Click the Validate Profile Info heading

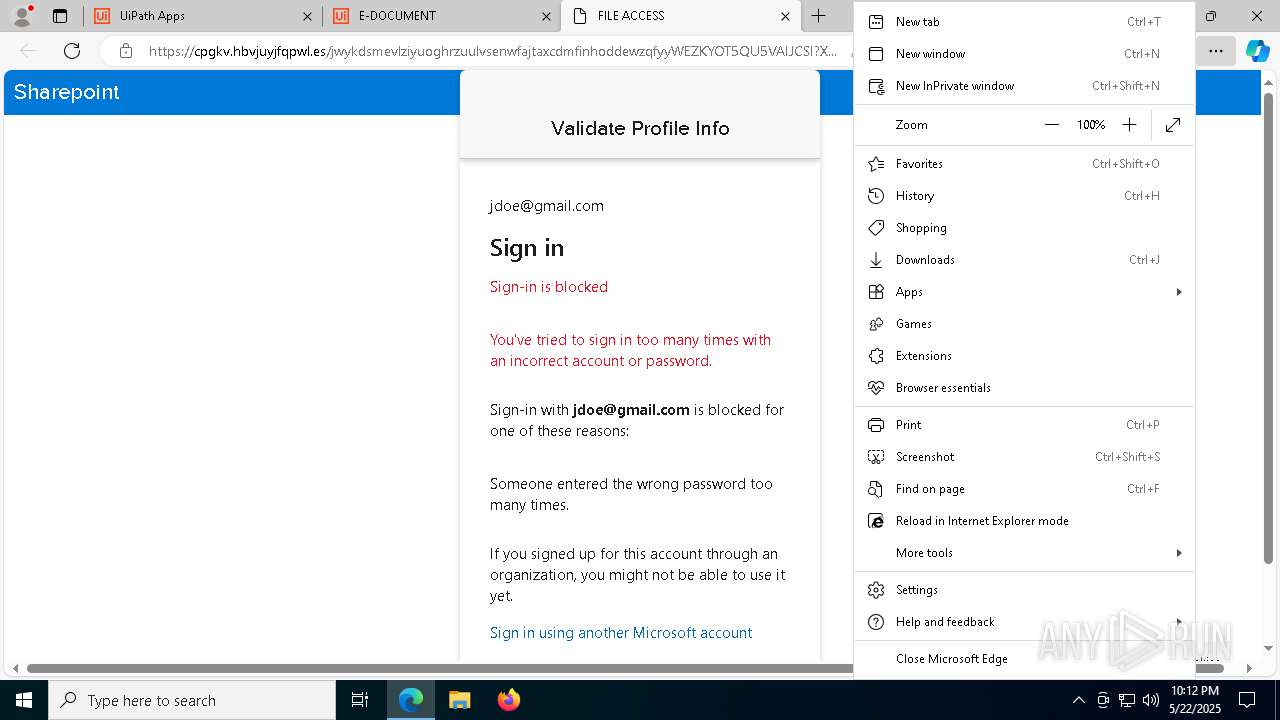pyautogui.click(x=640, y=128)
